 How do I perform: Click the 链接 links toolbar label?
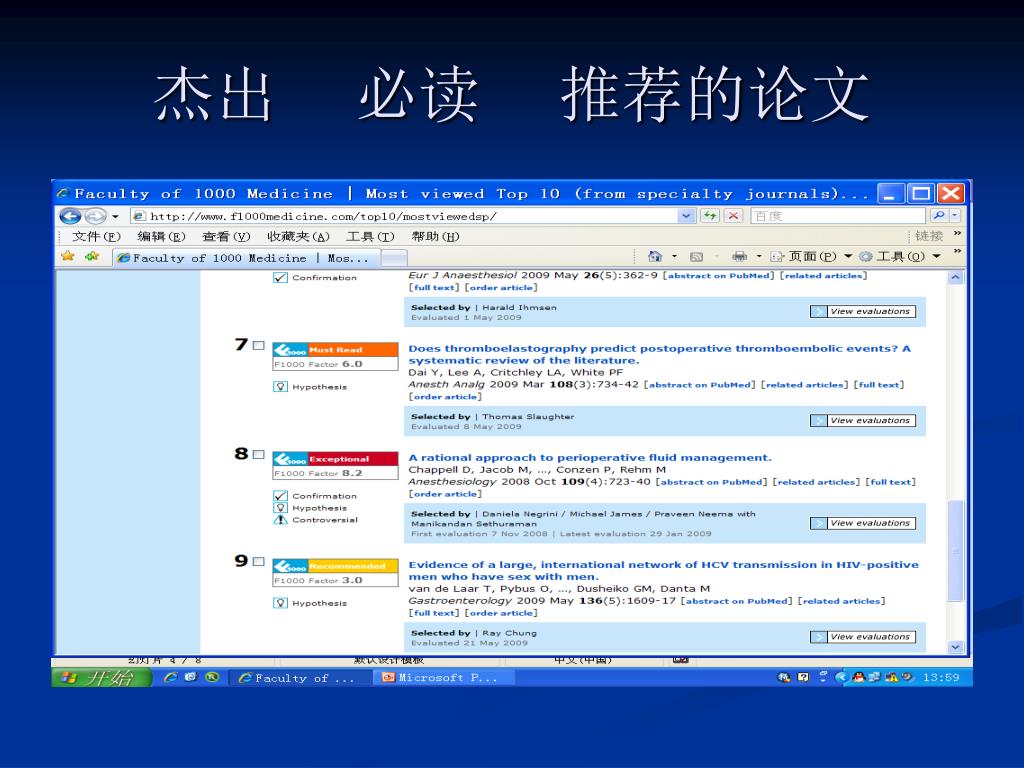point(929,236)
